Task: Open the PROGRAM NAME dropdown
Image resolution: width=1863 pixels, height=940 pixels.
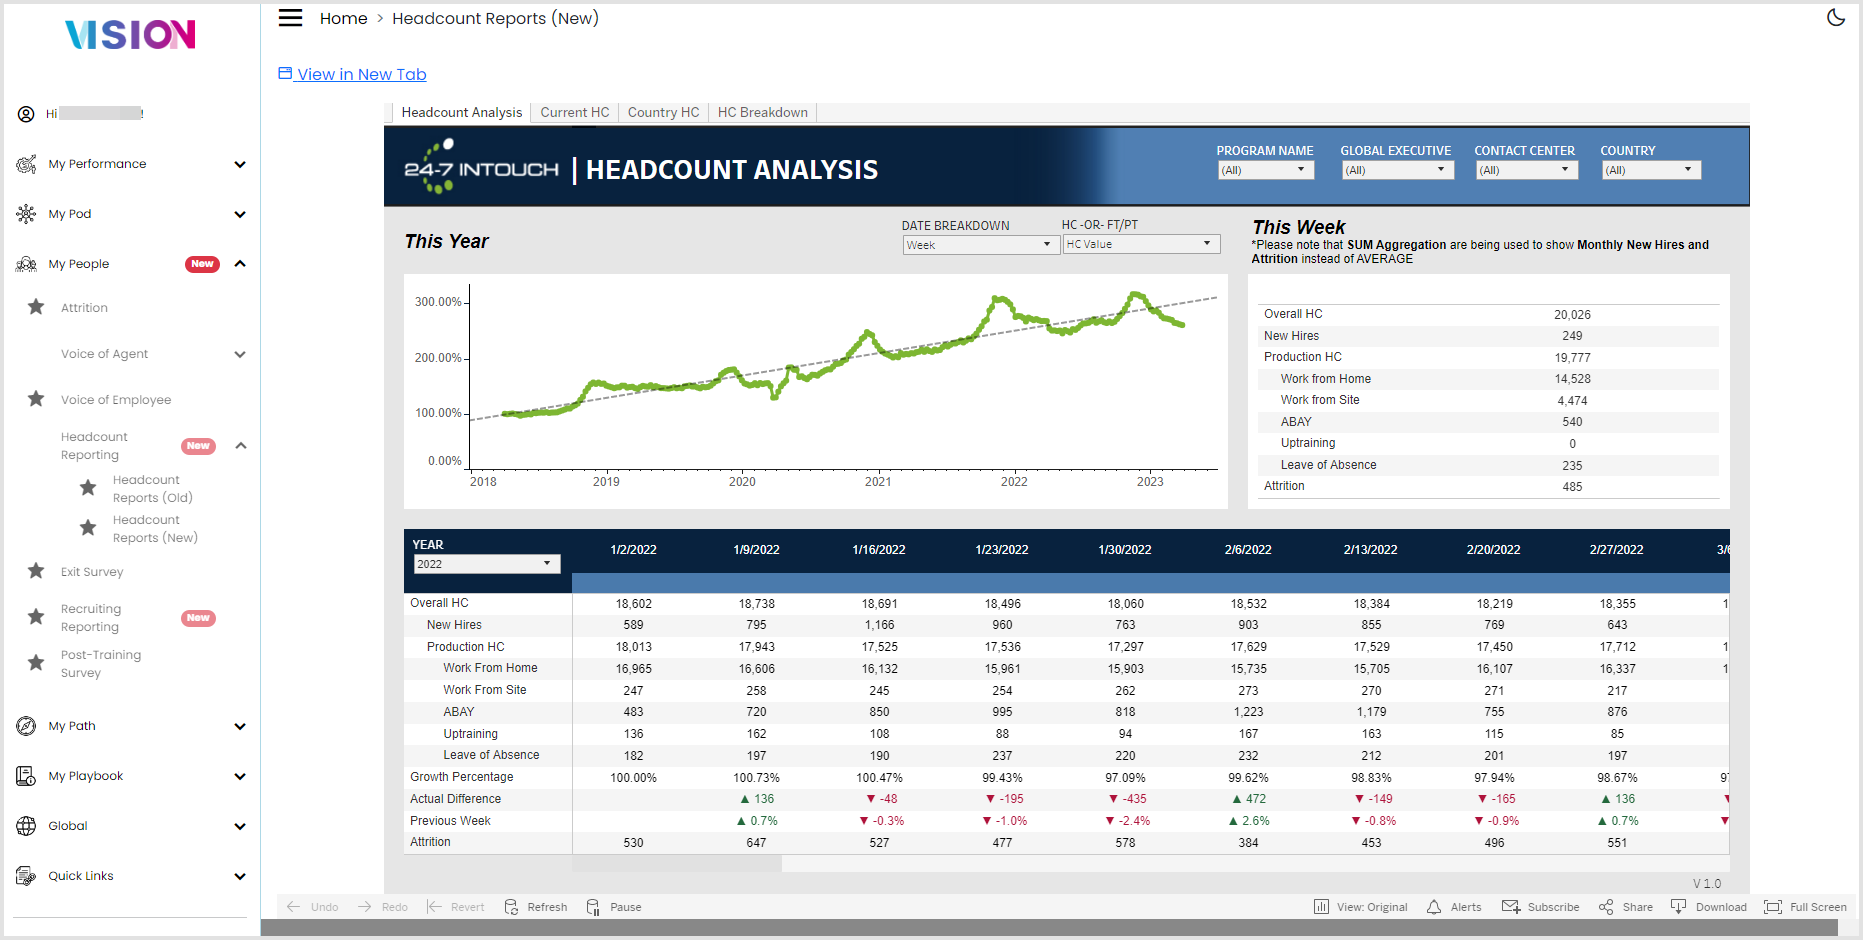Action: [1265, 170]
